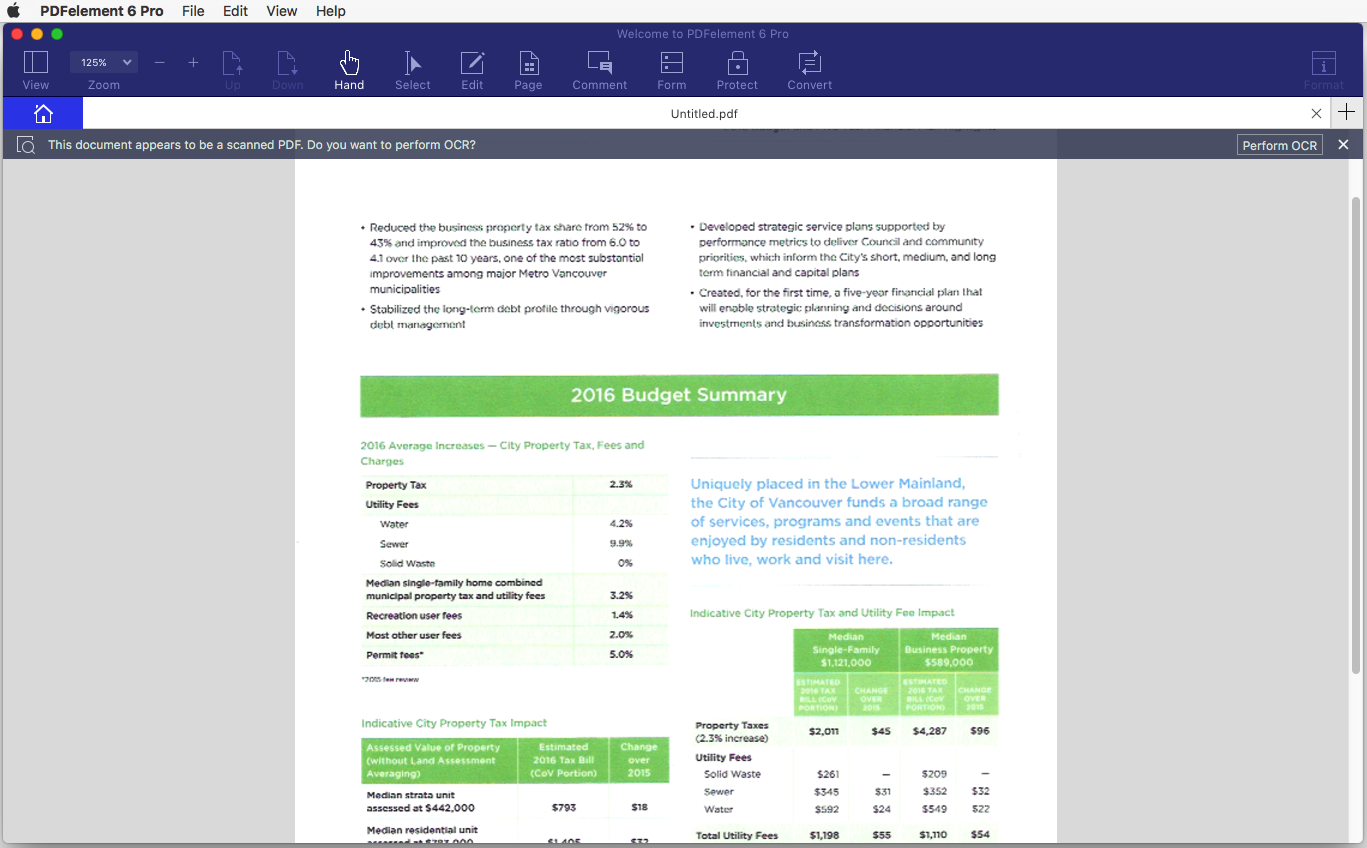This screenshot has height=848, width=1367.
Task: Open the Help menu
Action: 330,11
